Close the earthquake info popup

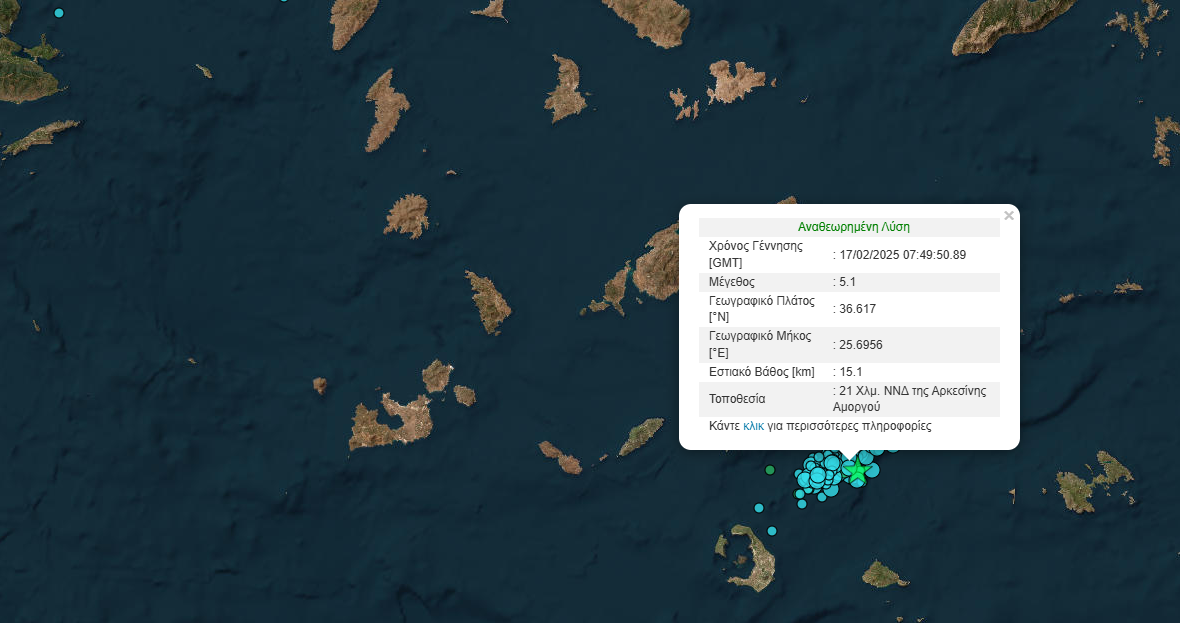click(1008, 215)
